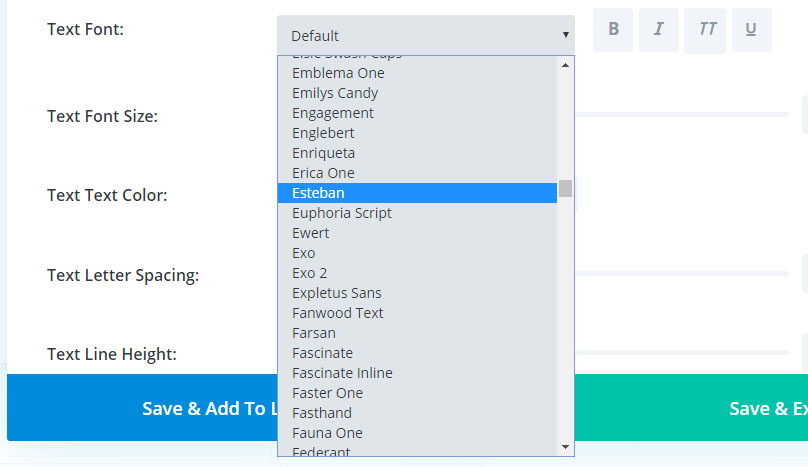This screenshot has width=808, height=467.
Task: Choose the Emblema One font
Action: [338, 73]
